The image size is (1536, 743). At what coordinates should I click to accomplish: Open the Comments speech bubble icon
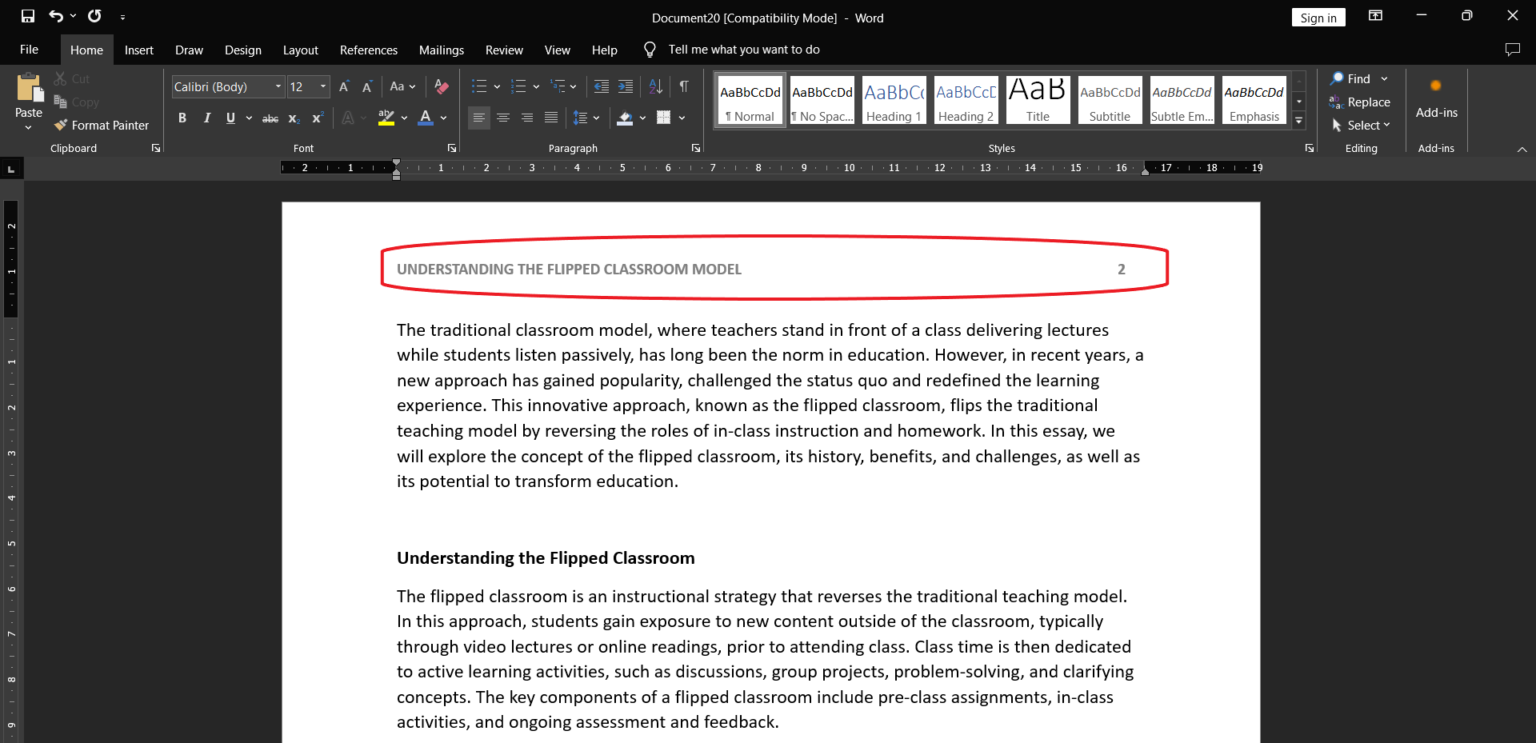1512,49
